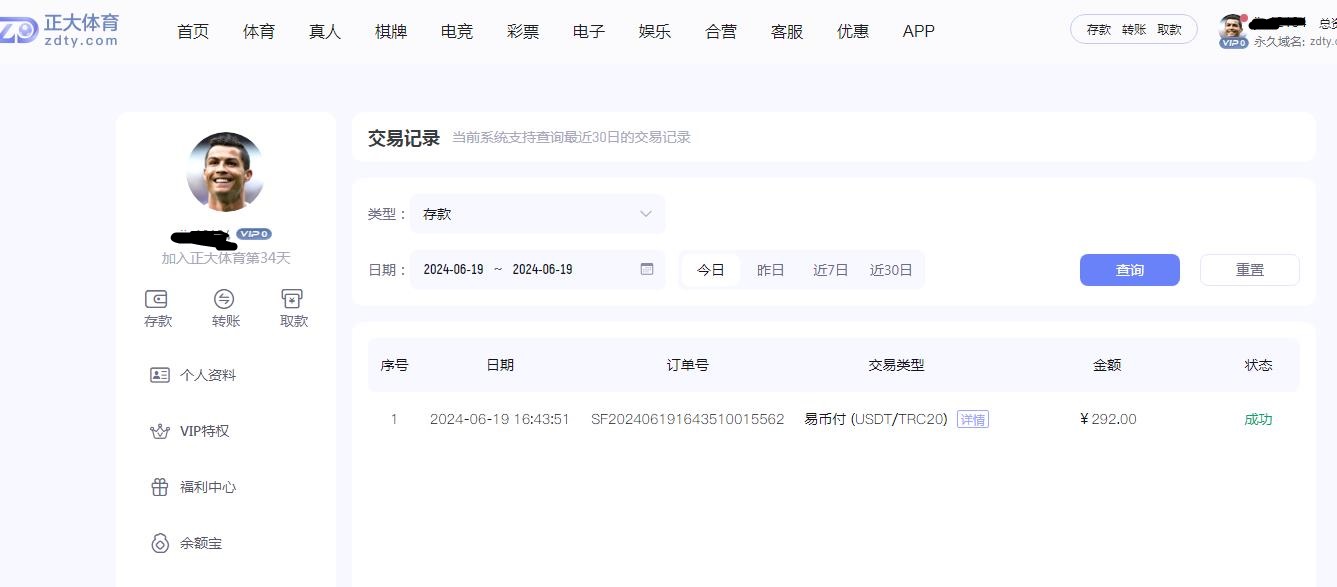Open the calendar icon in the date field
1337x587 pixels.
pyautogui.click(x=645, y=269)
